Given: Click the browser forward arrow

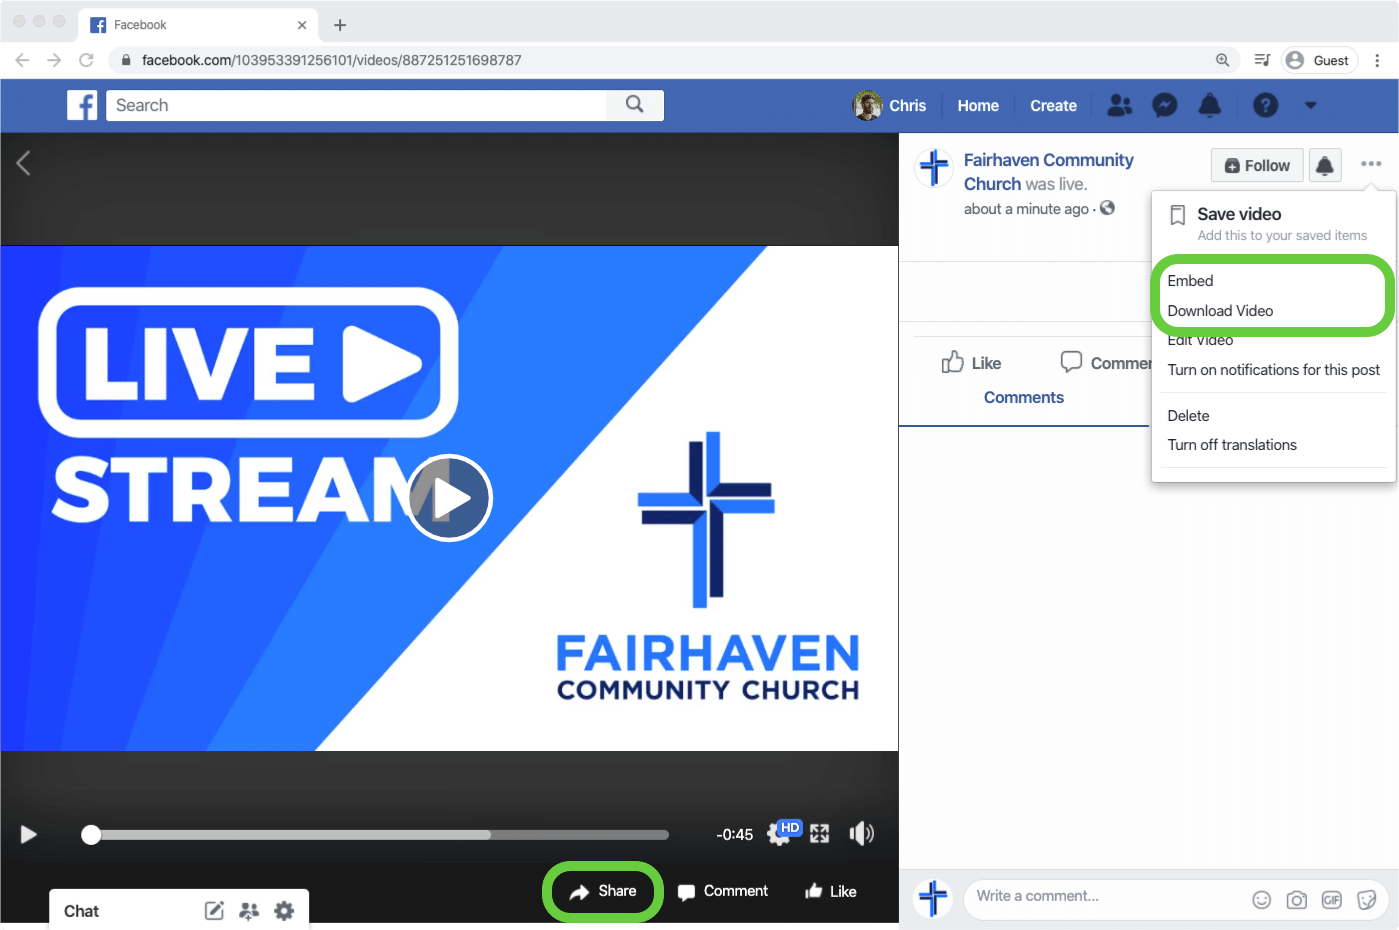Looking at the screenshot, I should pyautogui.click(x=54, y=60).
